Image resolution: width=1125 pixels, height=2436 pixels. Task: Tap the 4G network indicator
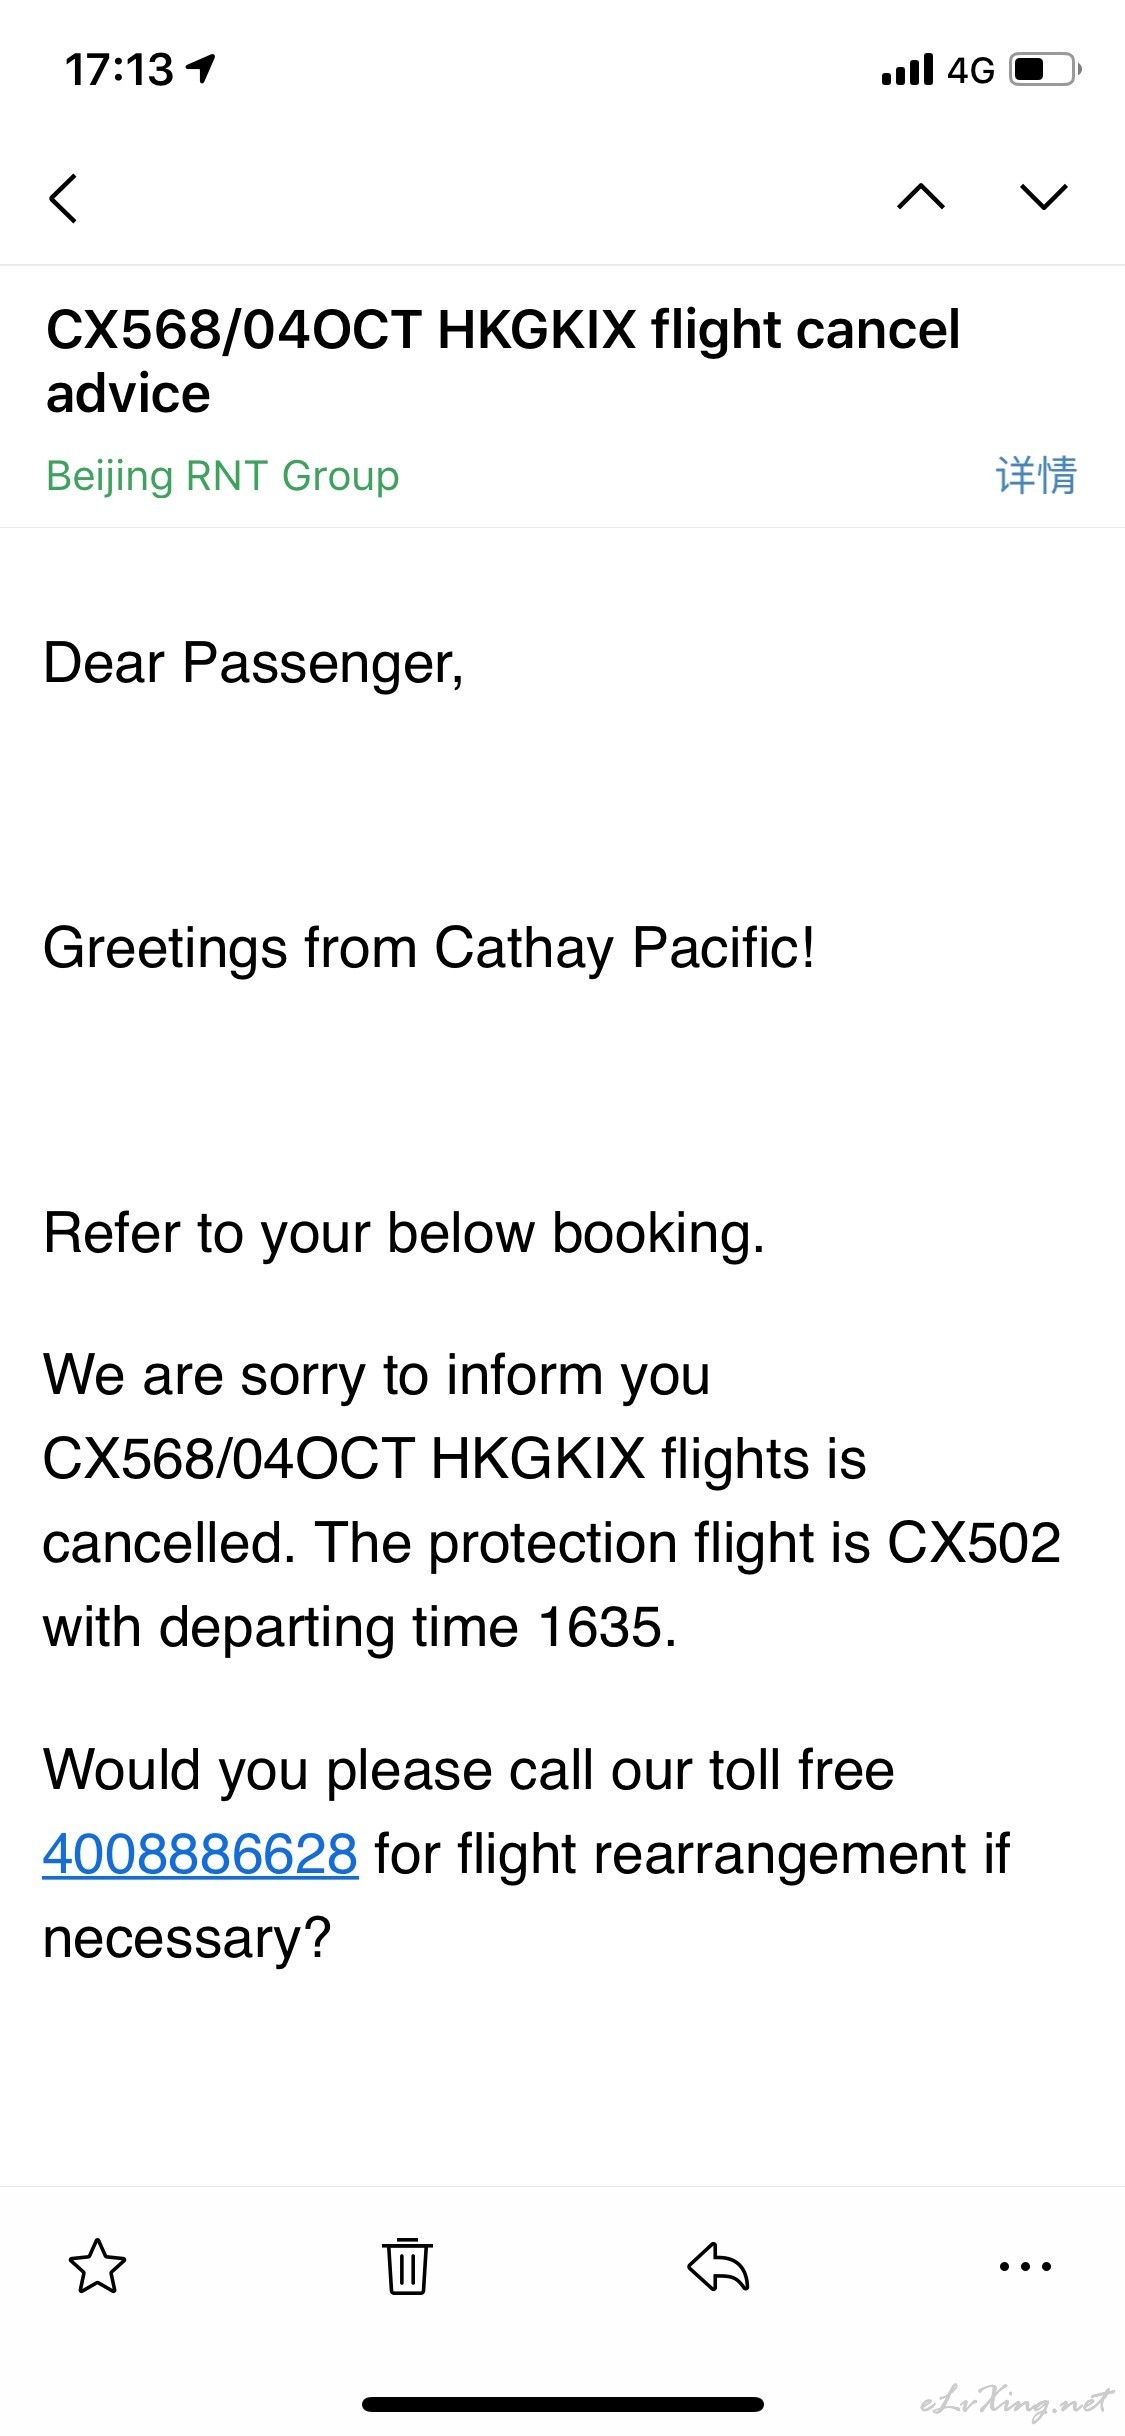pos(971,71)
